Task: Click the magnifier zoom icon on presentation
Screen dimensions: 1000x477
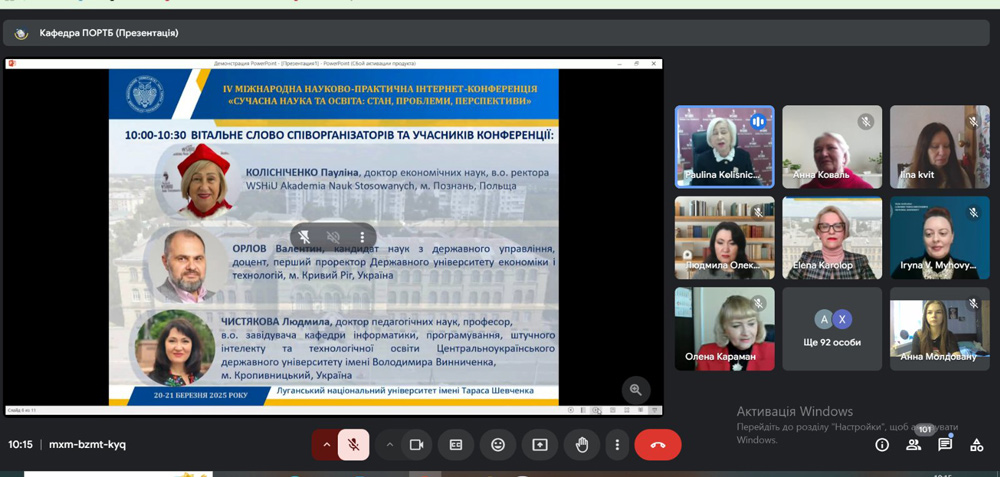Action: click(635, 390)
